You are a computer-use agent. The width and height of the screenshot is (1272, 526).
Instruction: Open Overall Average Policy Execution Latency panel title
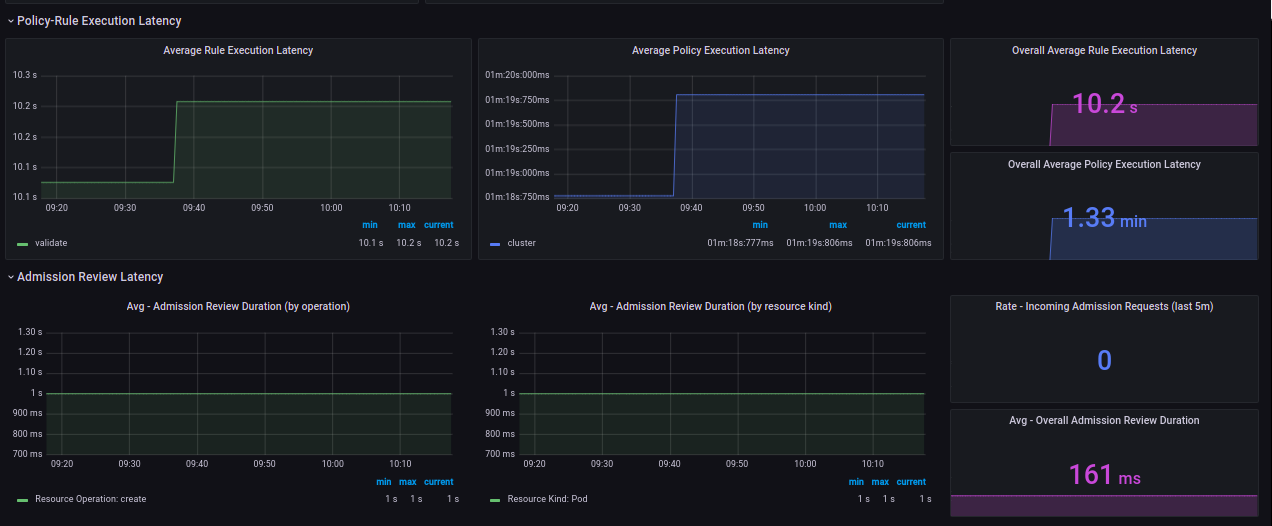(1104, 164)
